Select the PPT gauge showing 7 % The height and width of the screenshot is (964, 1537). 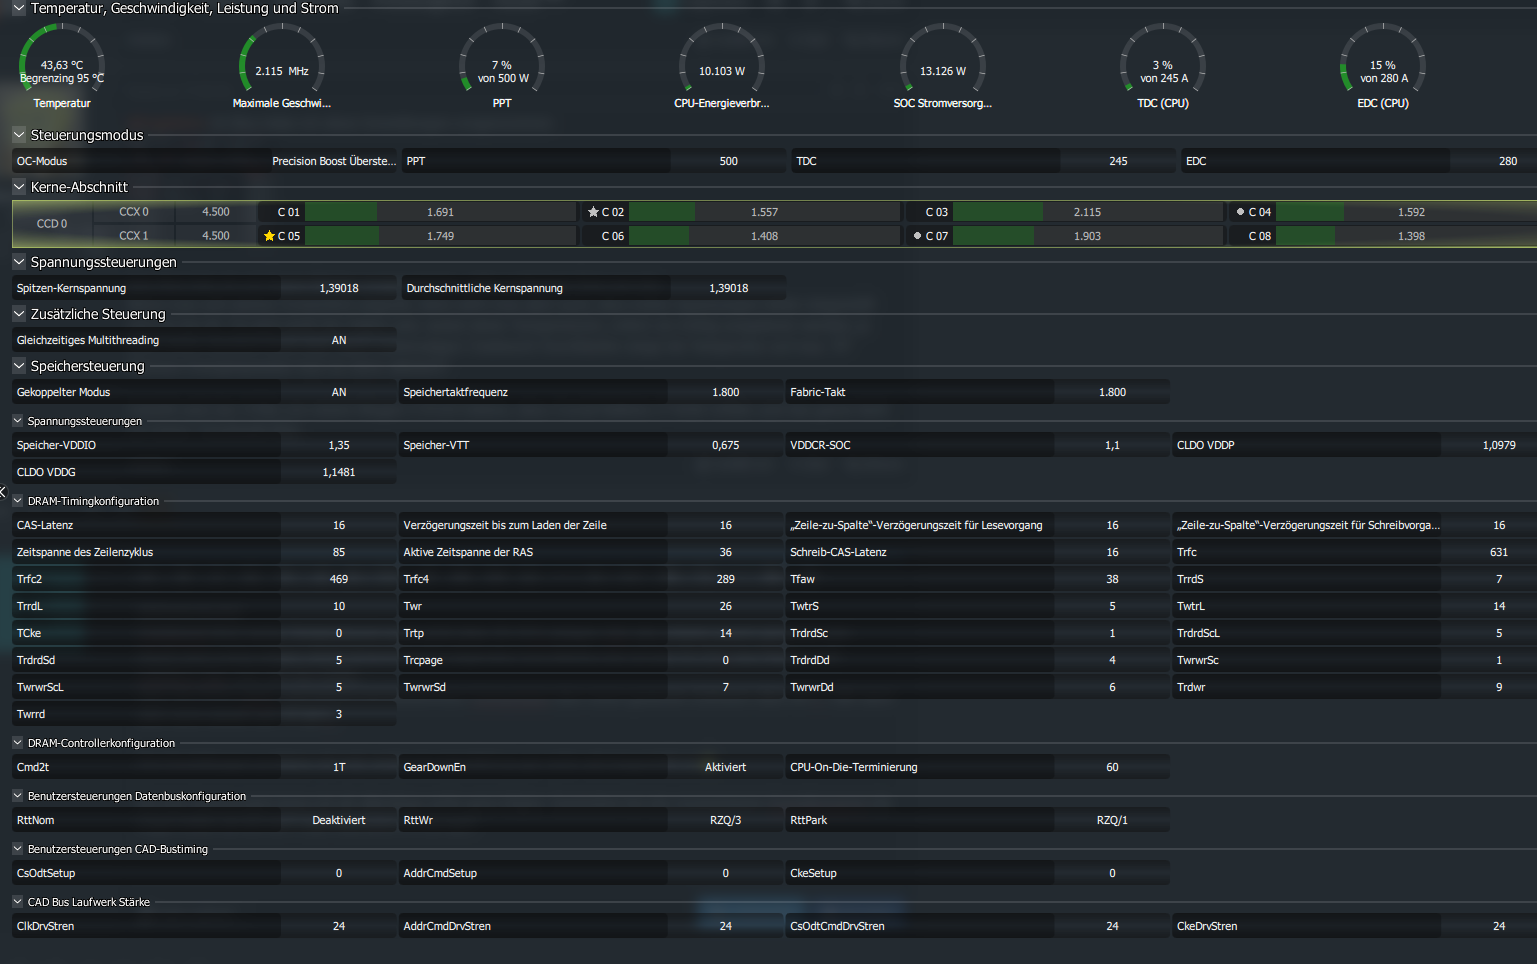click(502, 66)
